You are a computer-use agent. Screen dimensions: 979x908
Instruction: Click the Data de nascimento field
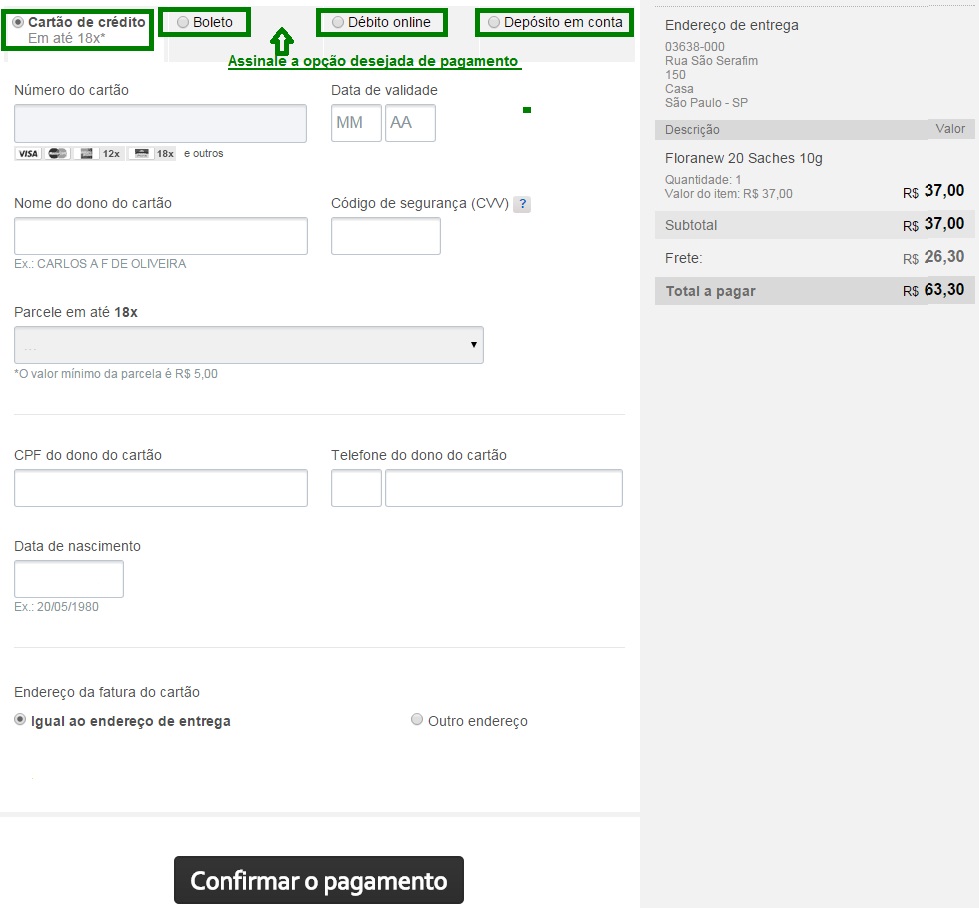pos(69,579)
